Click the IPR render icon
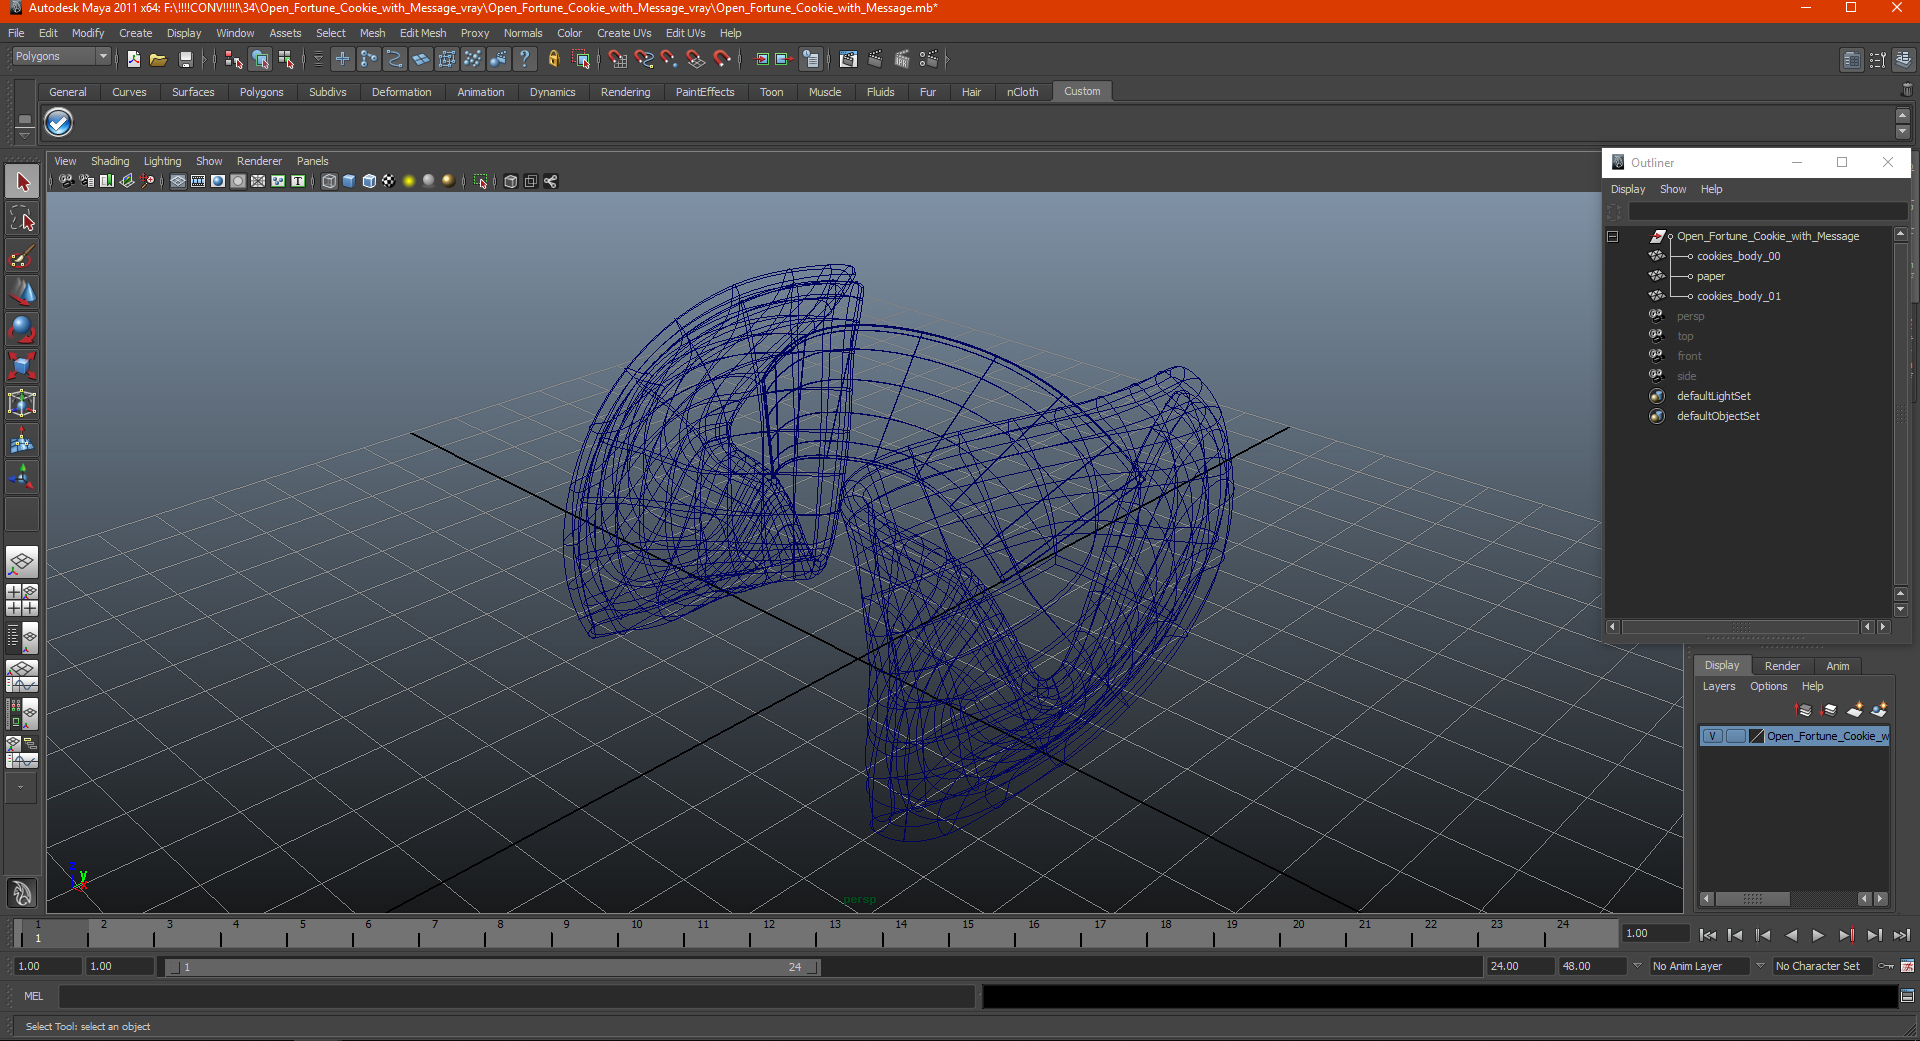The width and height of the screenshot is (1920, 1041). pyautogui.click(x=901, y=60)
